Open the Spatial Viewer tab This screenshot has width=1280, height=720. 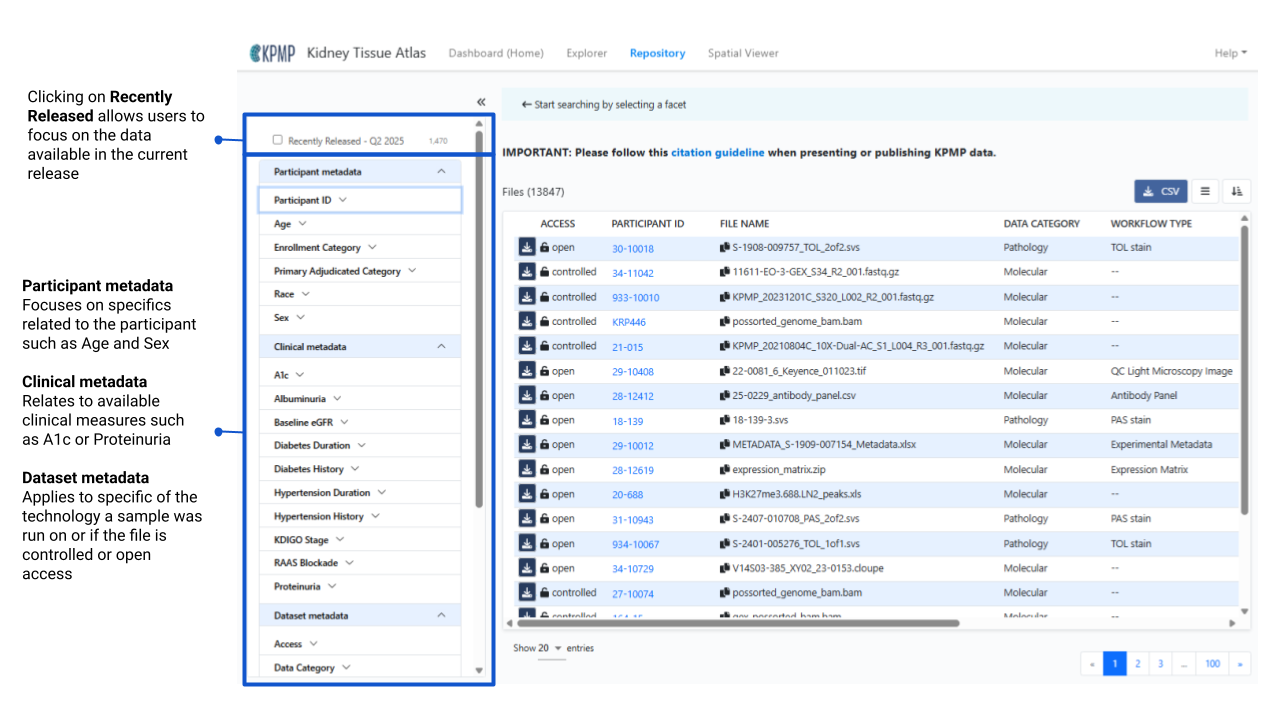click(x=743, y=53)
